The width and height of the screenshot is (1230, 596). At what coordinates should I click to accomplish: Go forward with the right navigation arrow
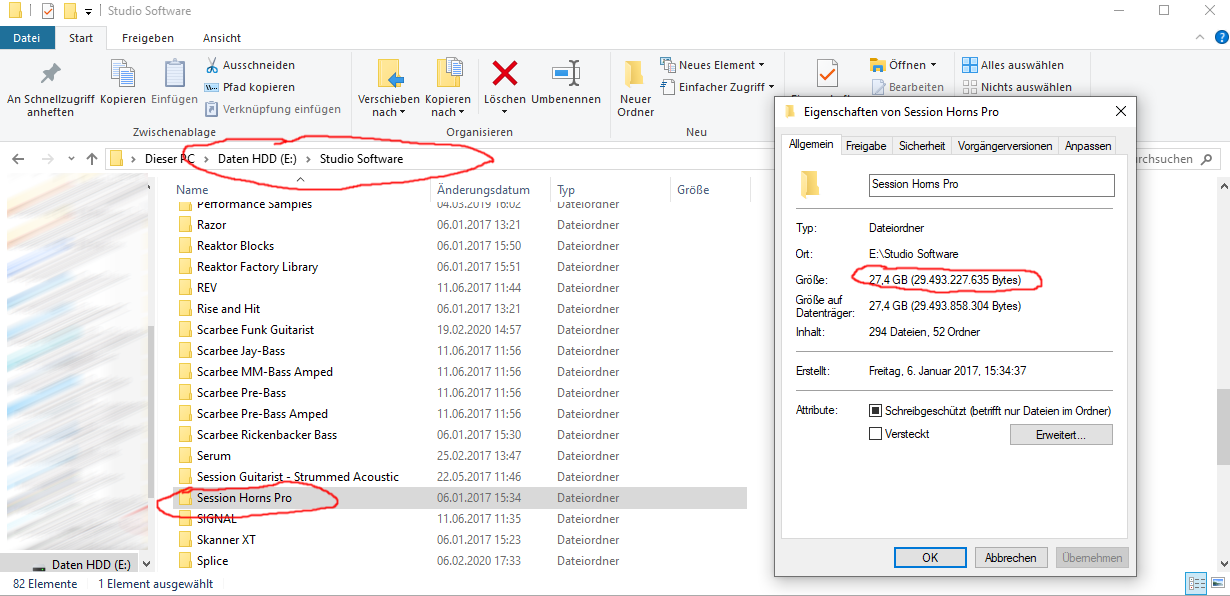tap(46, 158)
